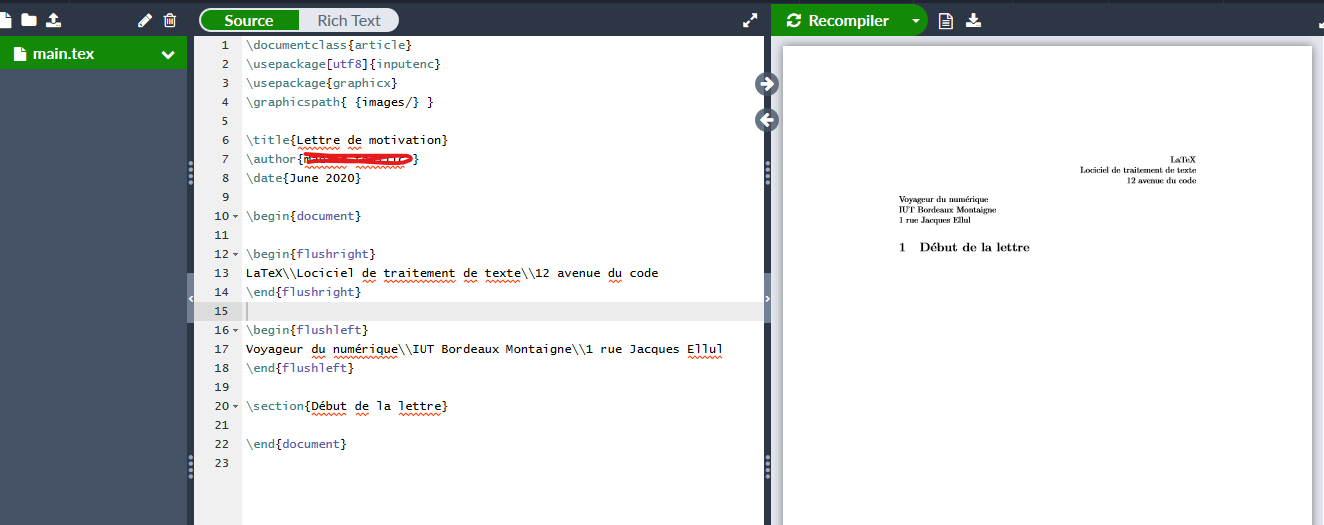Collapse the section fold at line 20

tap(235, 406)
